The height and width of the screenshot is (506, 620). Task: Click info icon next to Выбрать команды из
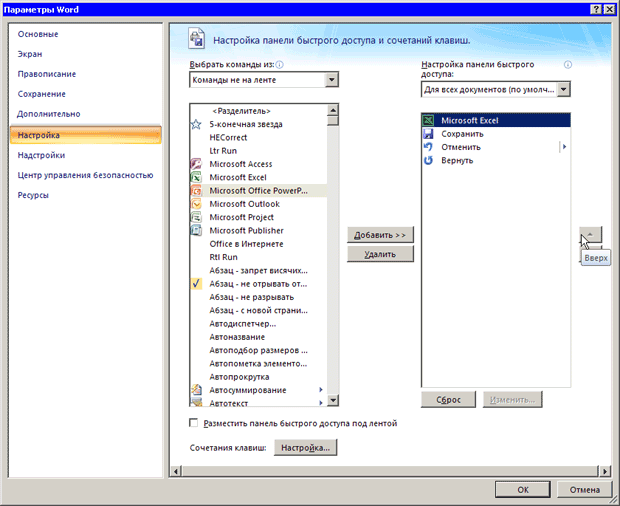pos(279,65)
